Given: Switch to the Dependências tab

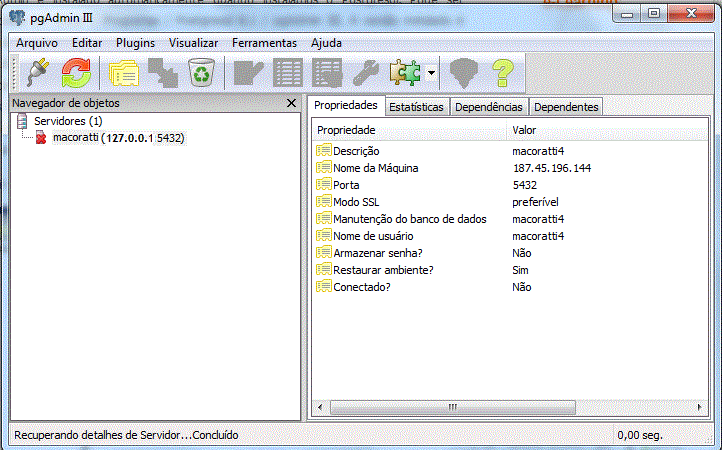Looking at the screenshot, I should pyautogui.click(x=489, y=107).
